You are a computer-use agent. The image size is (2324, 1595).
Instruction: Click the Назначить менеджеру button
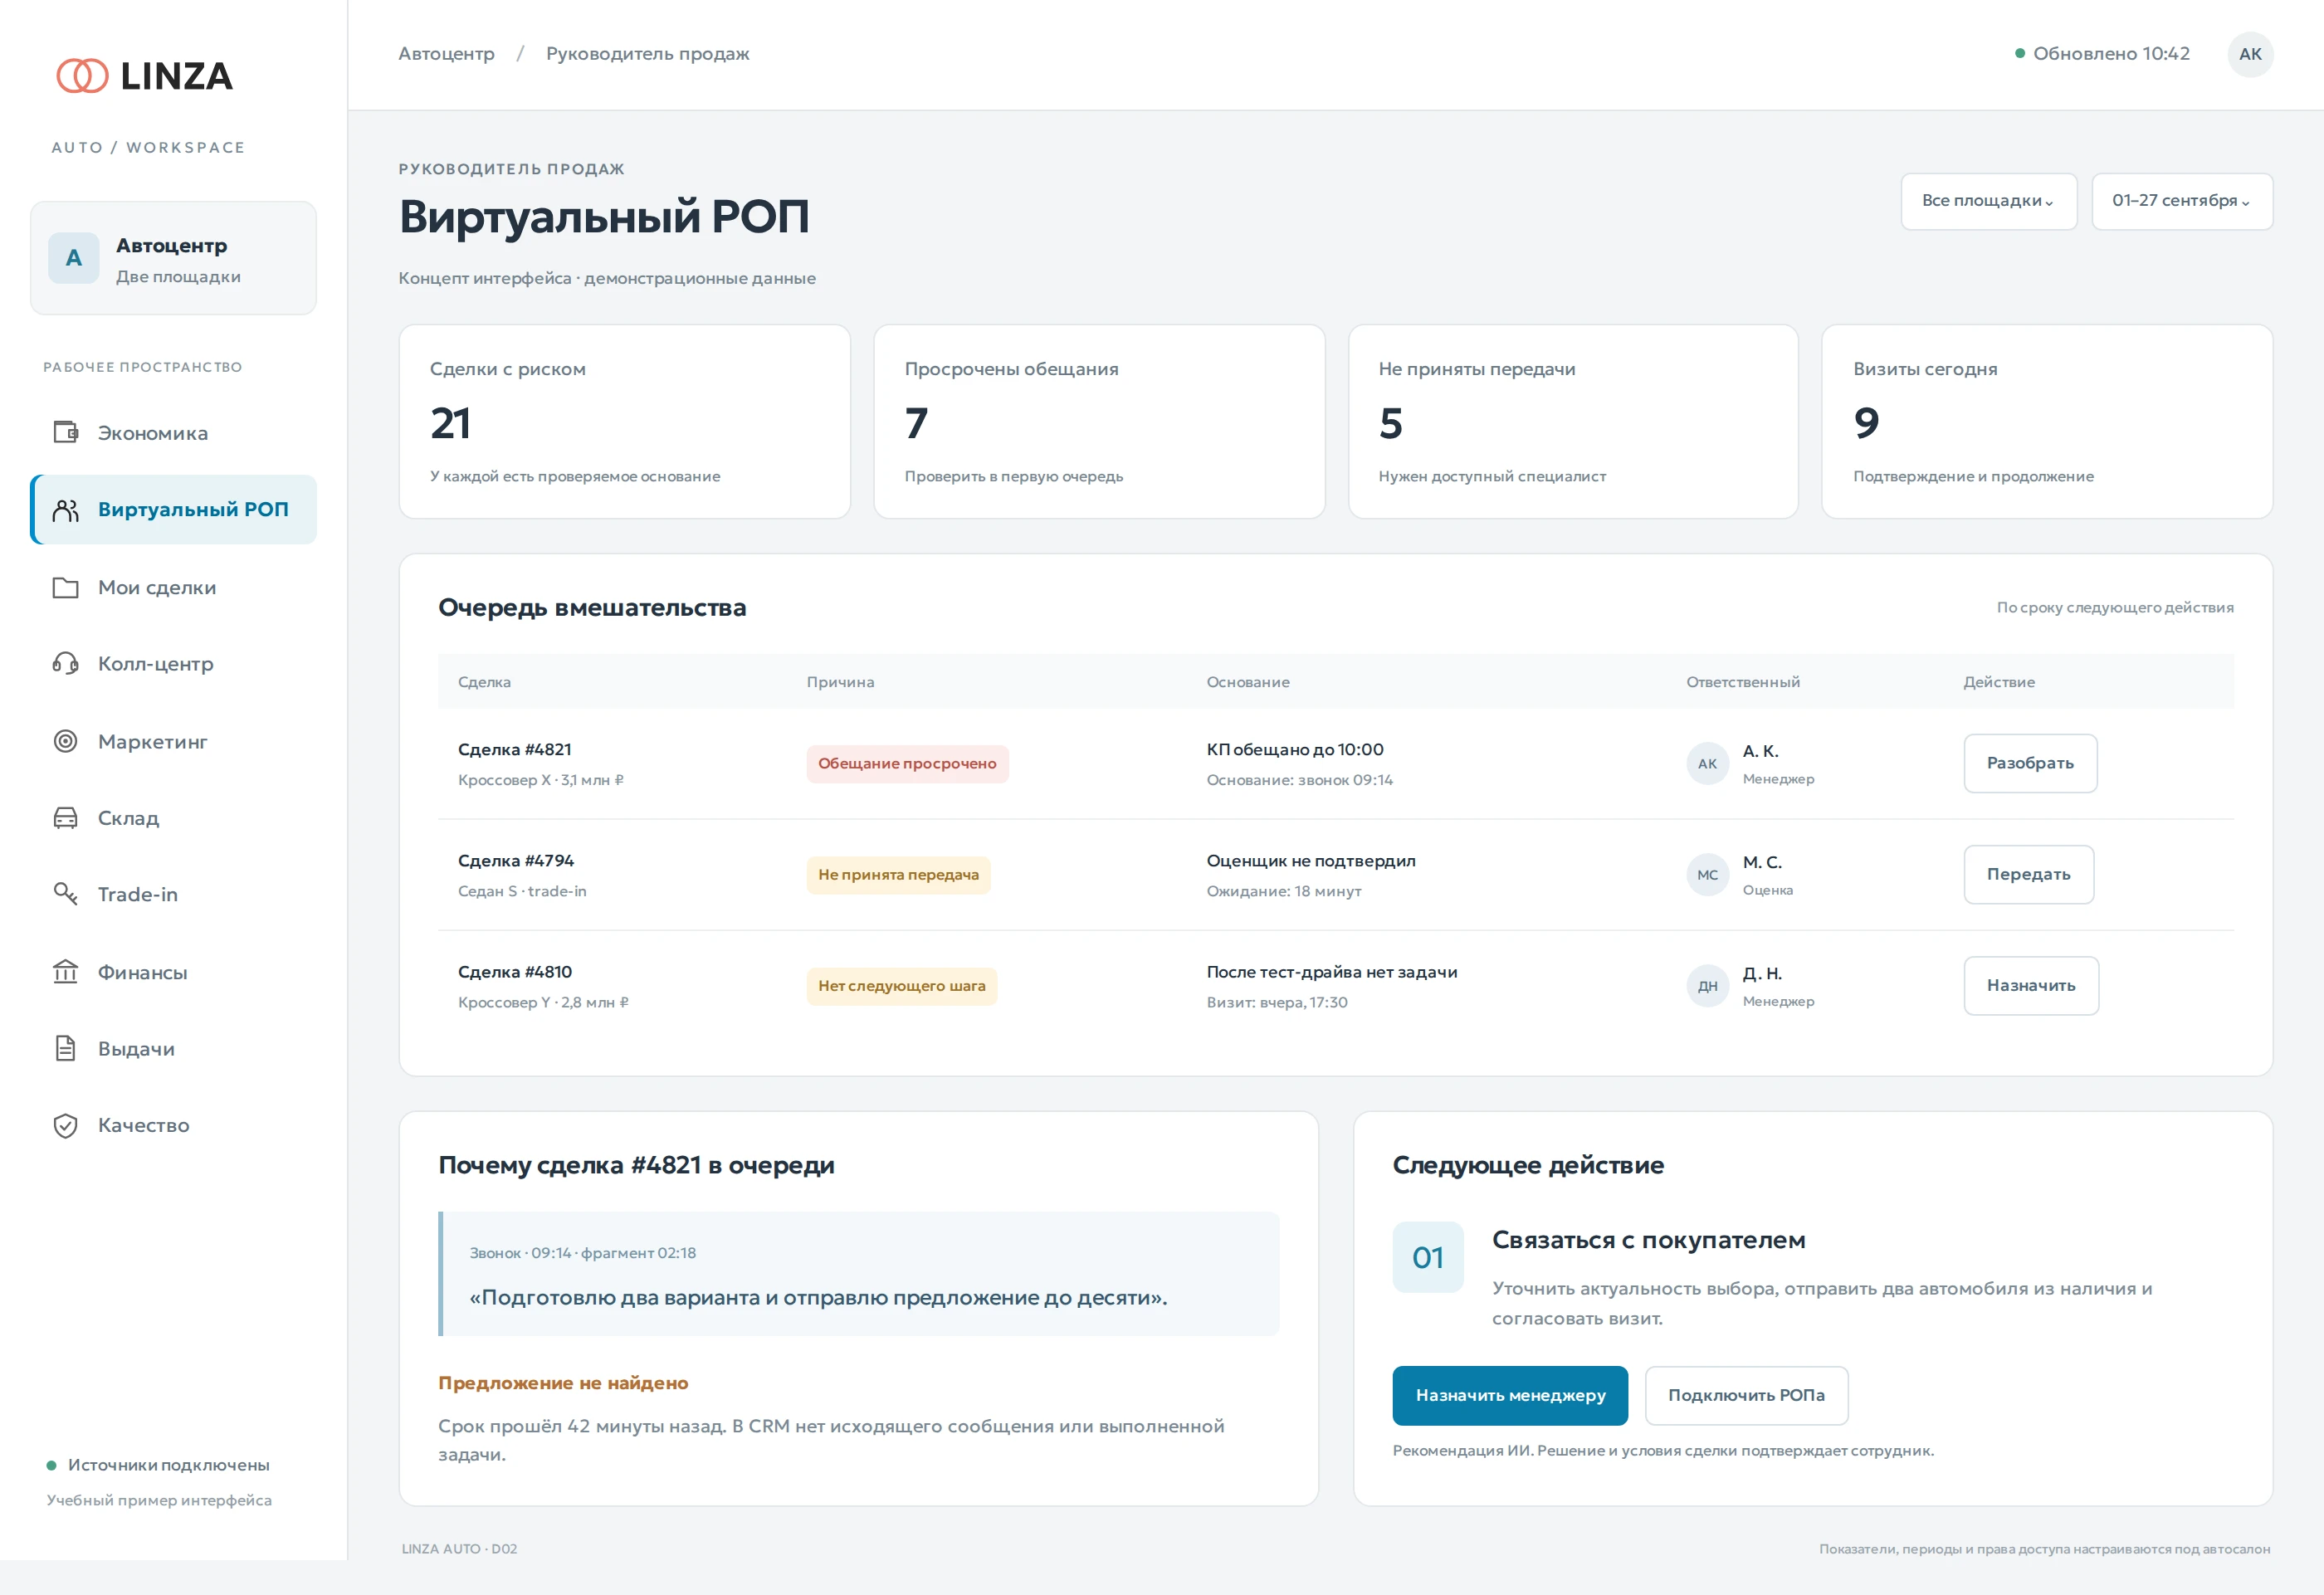[1510, 1395]
